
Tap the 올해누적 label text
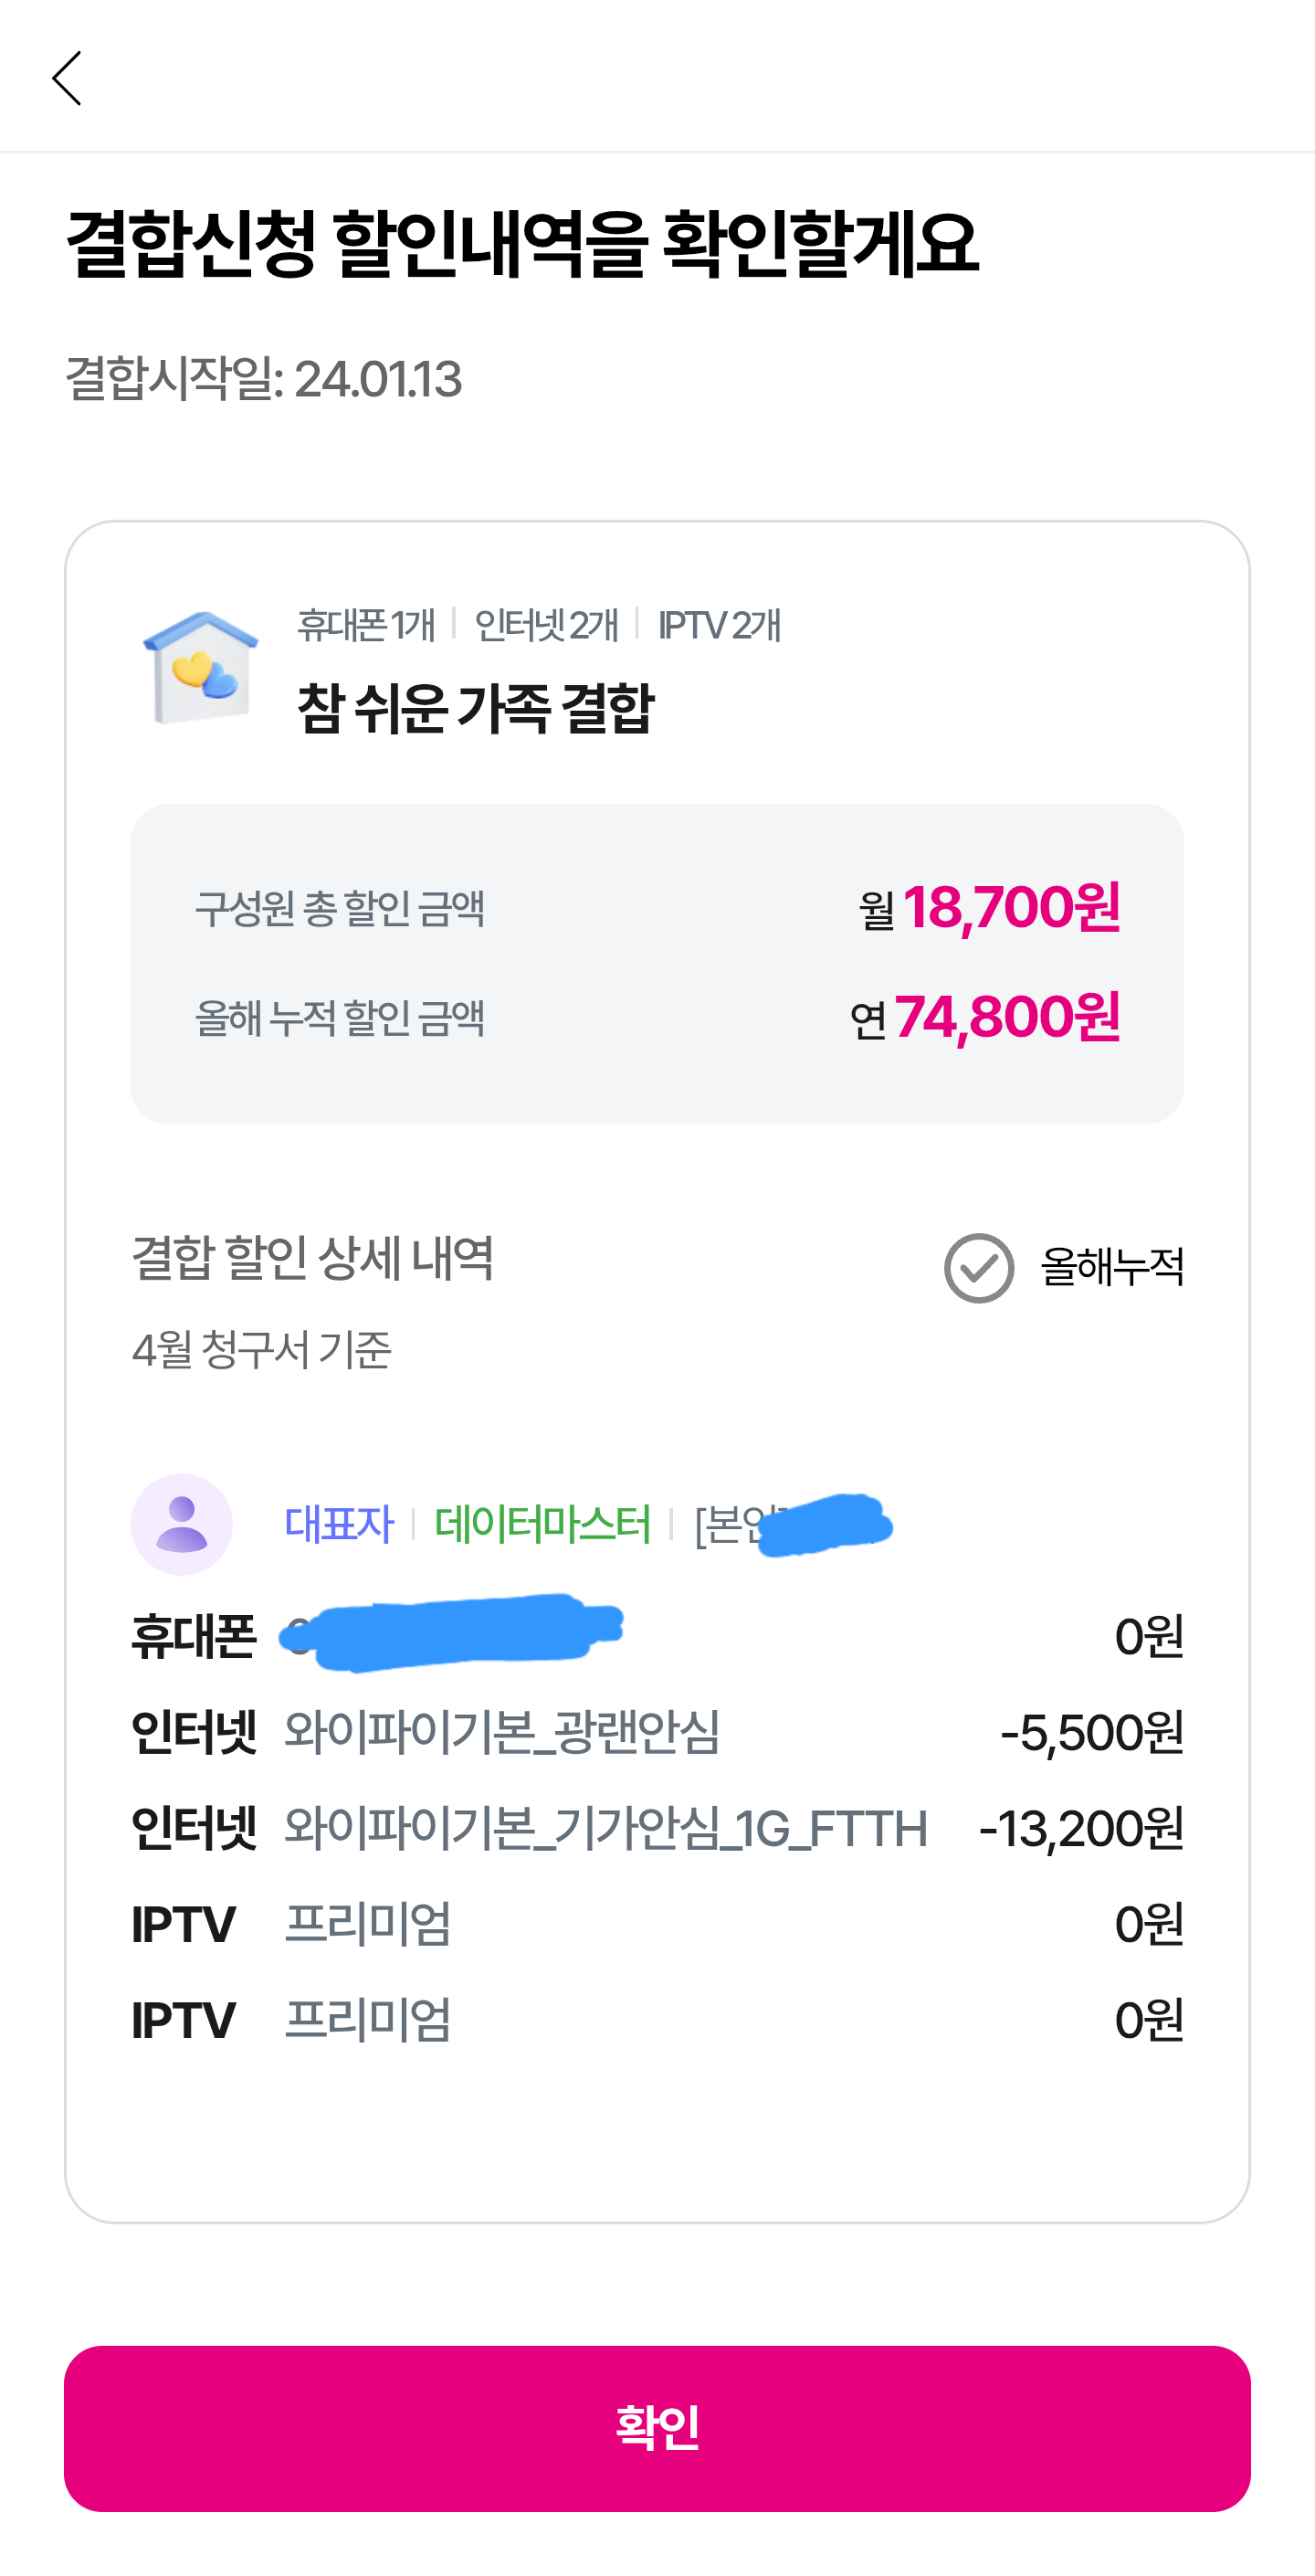(1112, 1267)
